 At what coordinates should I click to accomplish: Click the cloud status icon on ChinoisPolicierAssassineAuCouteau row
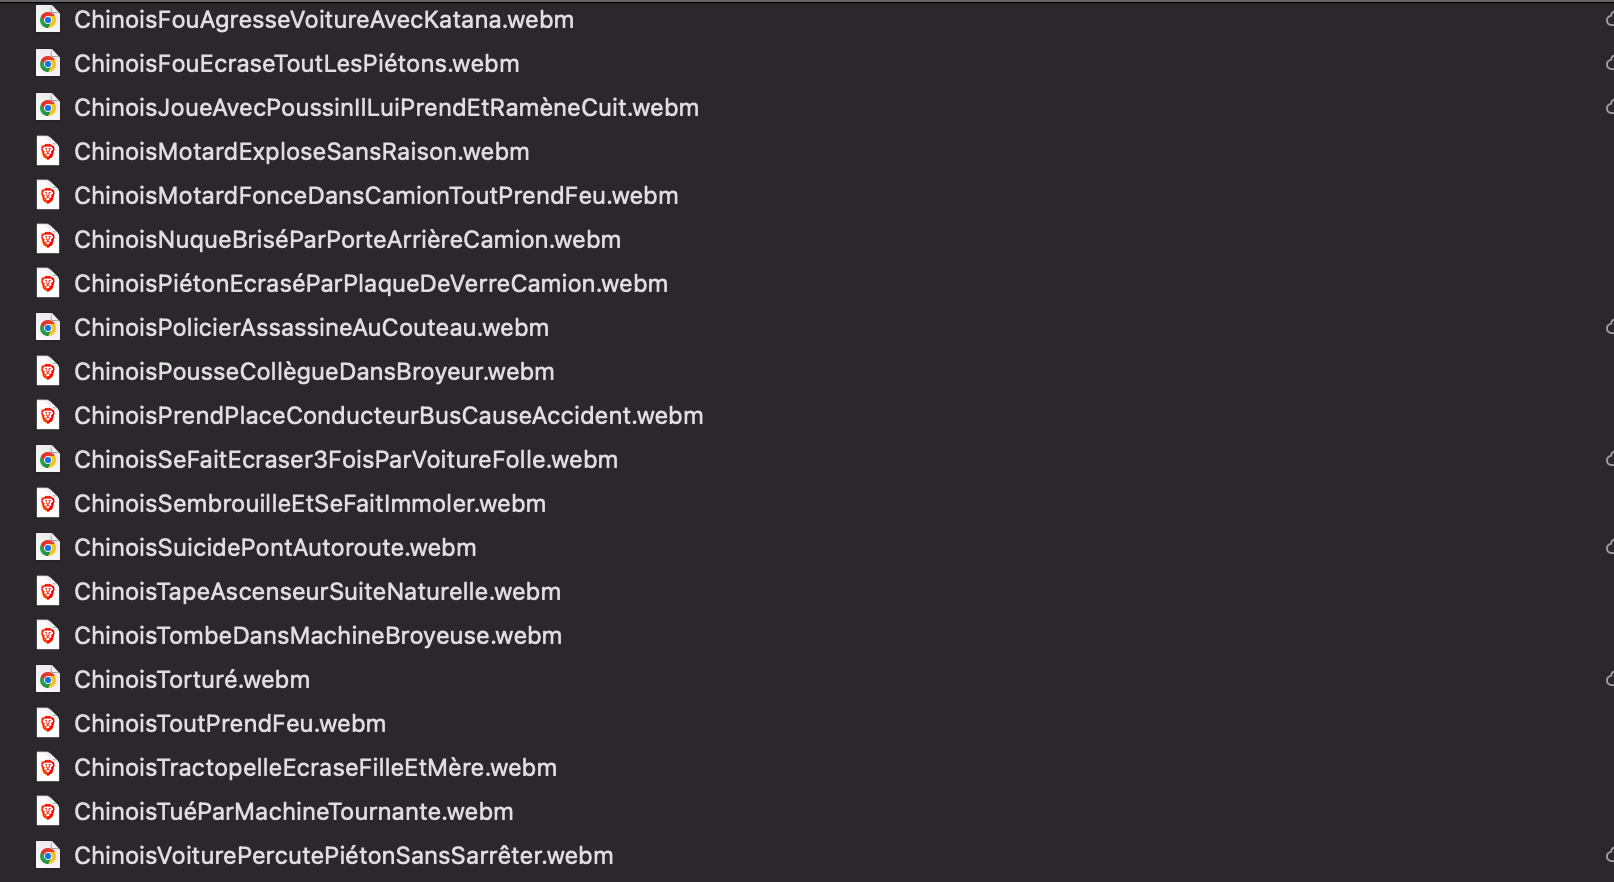1609,328
